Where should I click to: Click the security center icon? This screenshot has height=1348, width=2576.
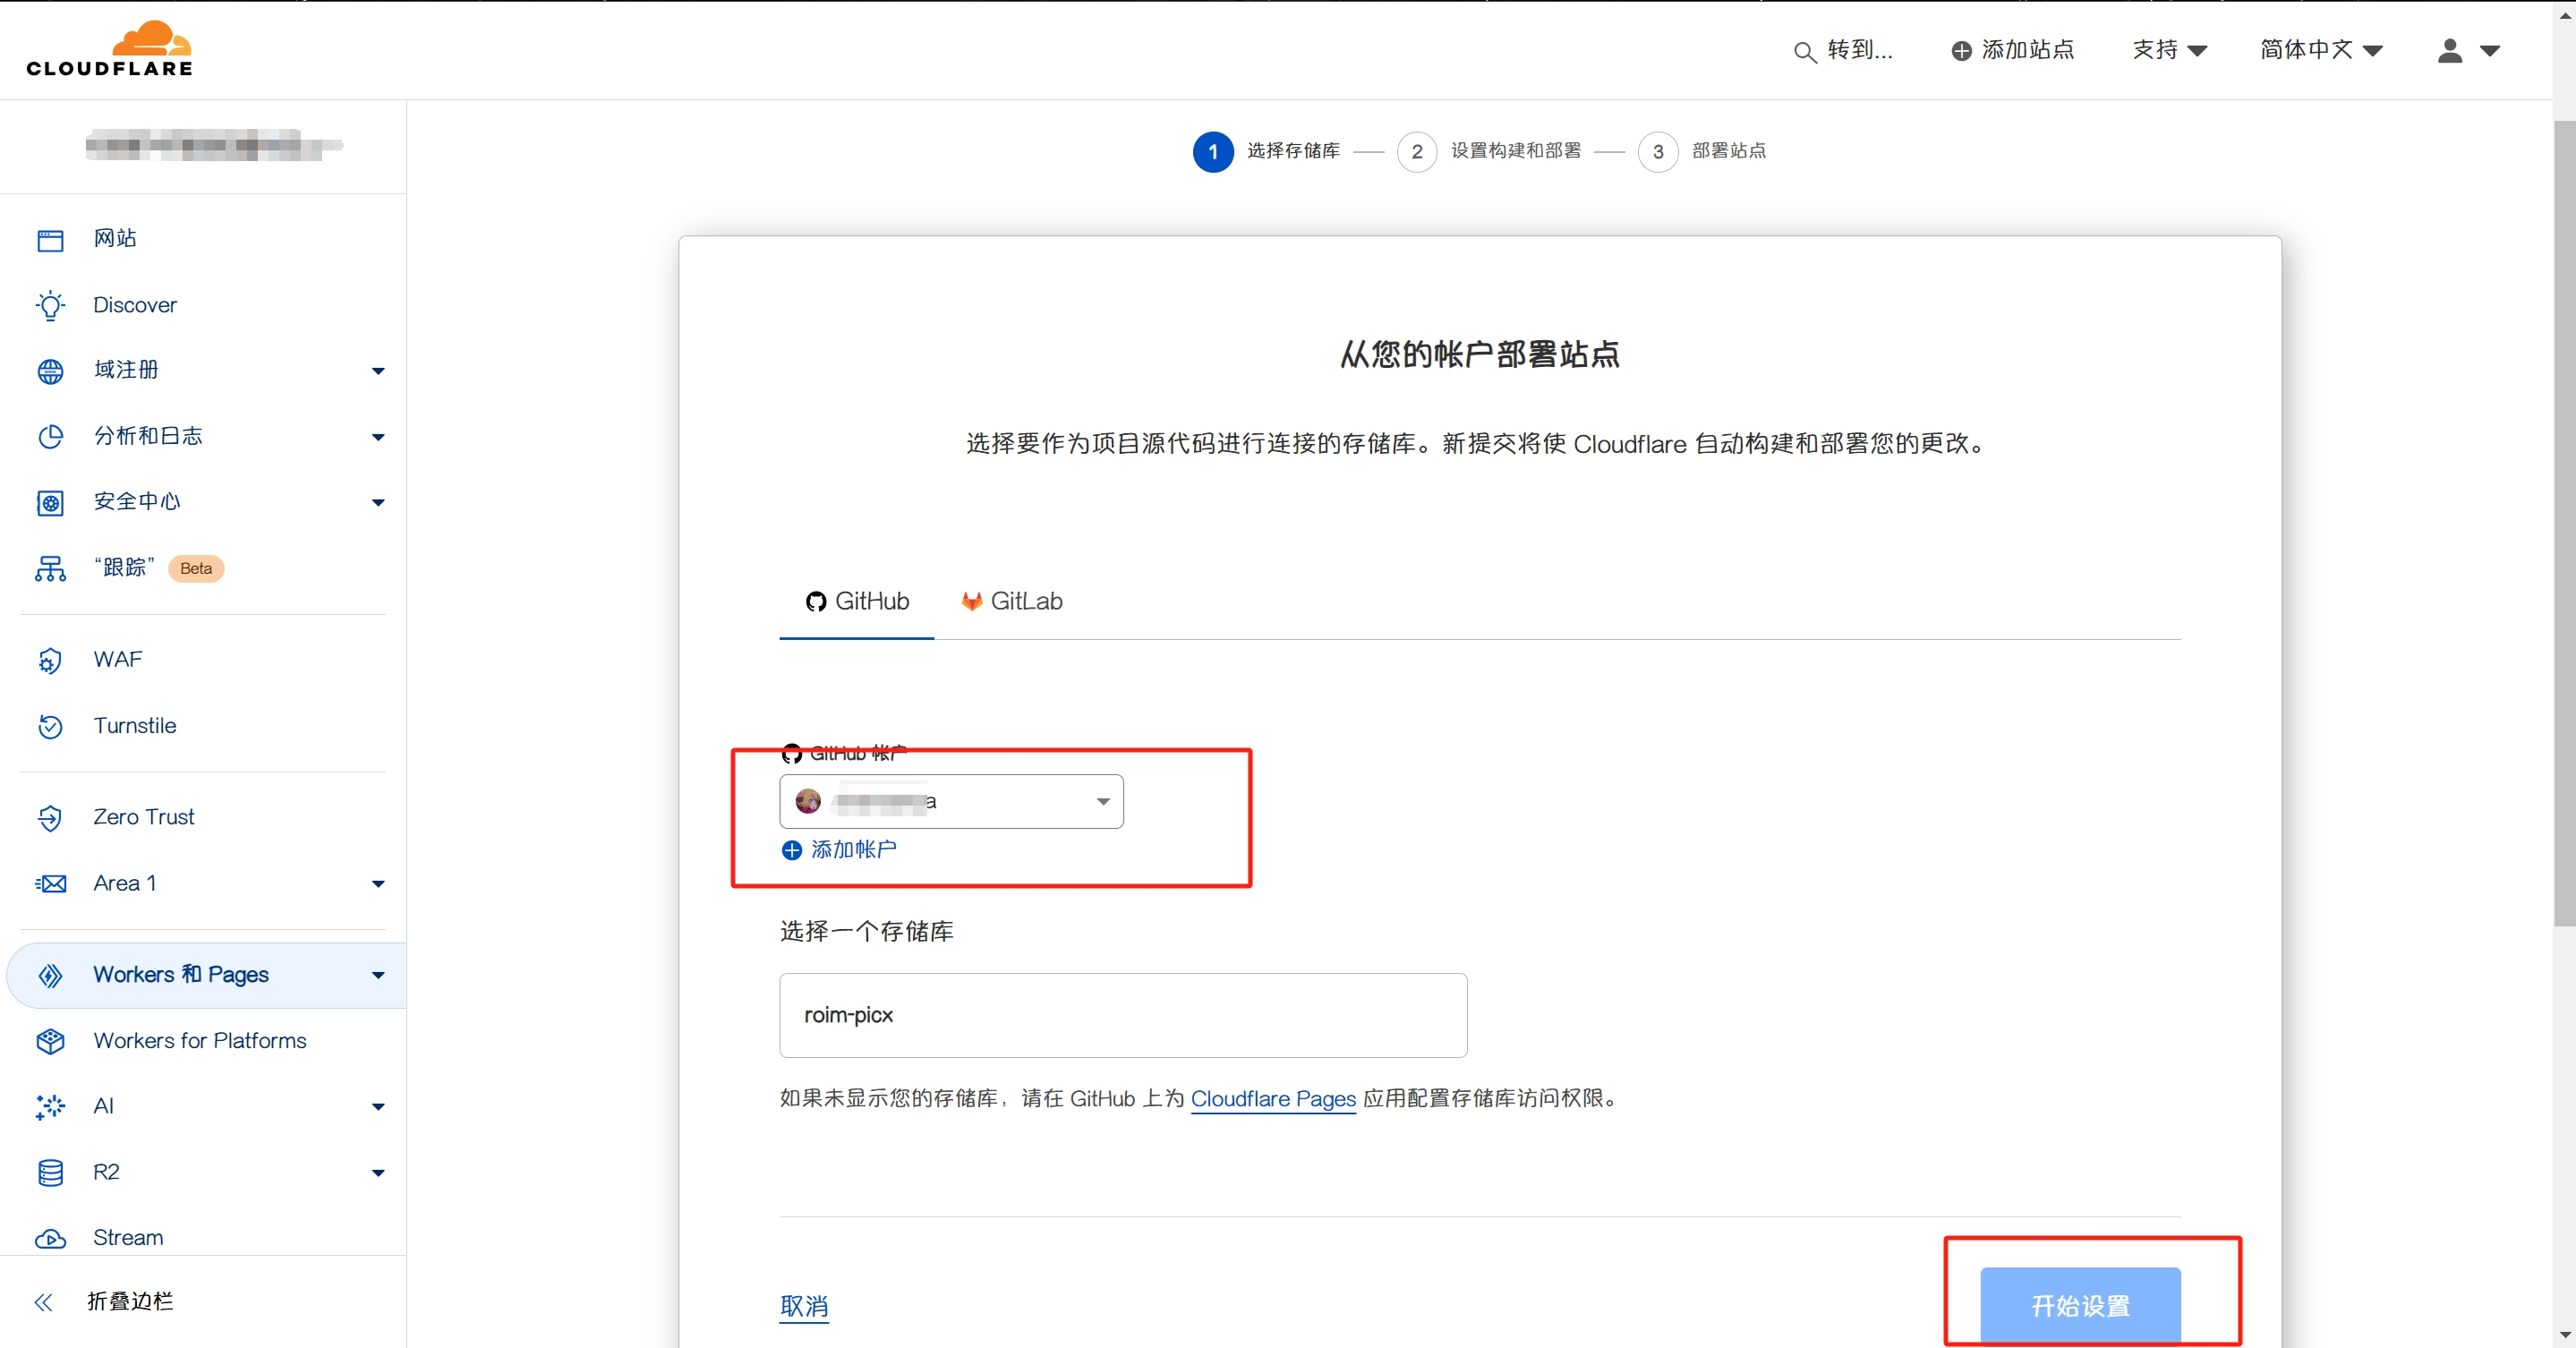pos(50,502)
